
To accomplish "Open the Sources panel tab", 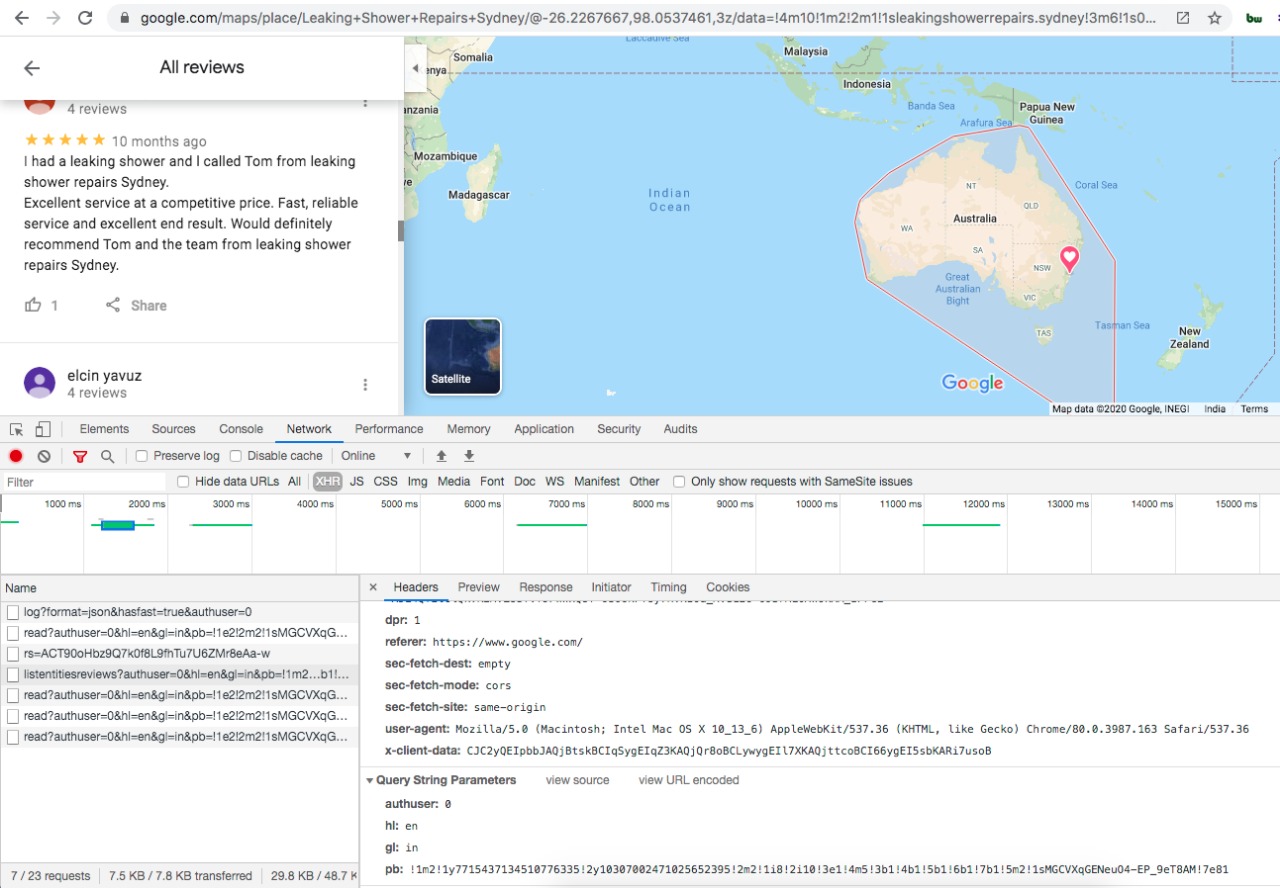I will pyautogui.click(x=173, y=429).
